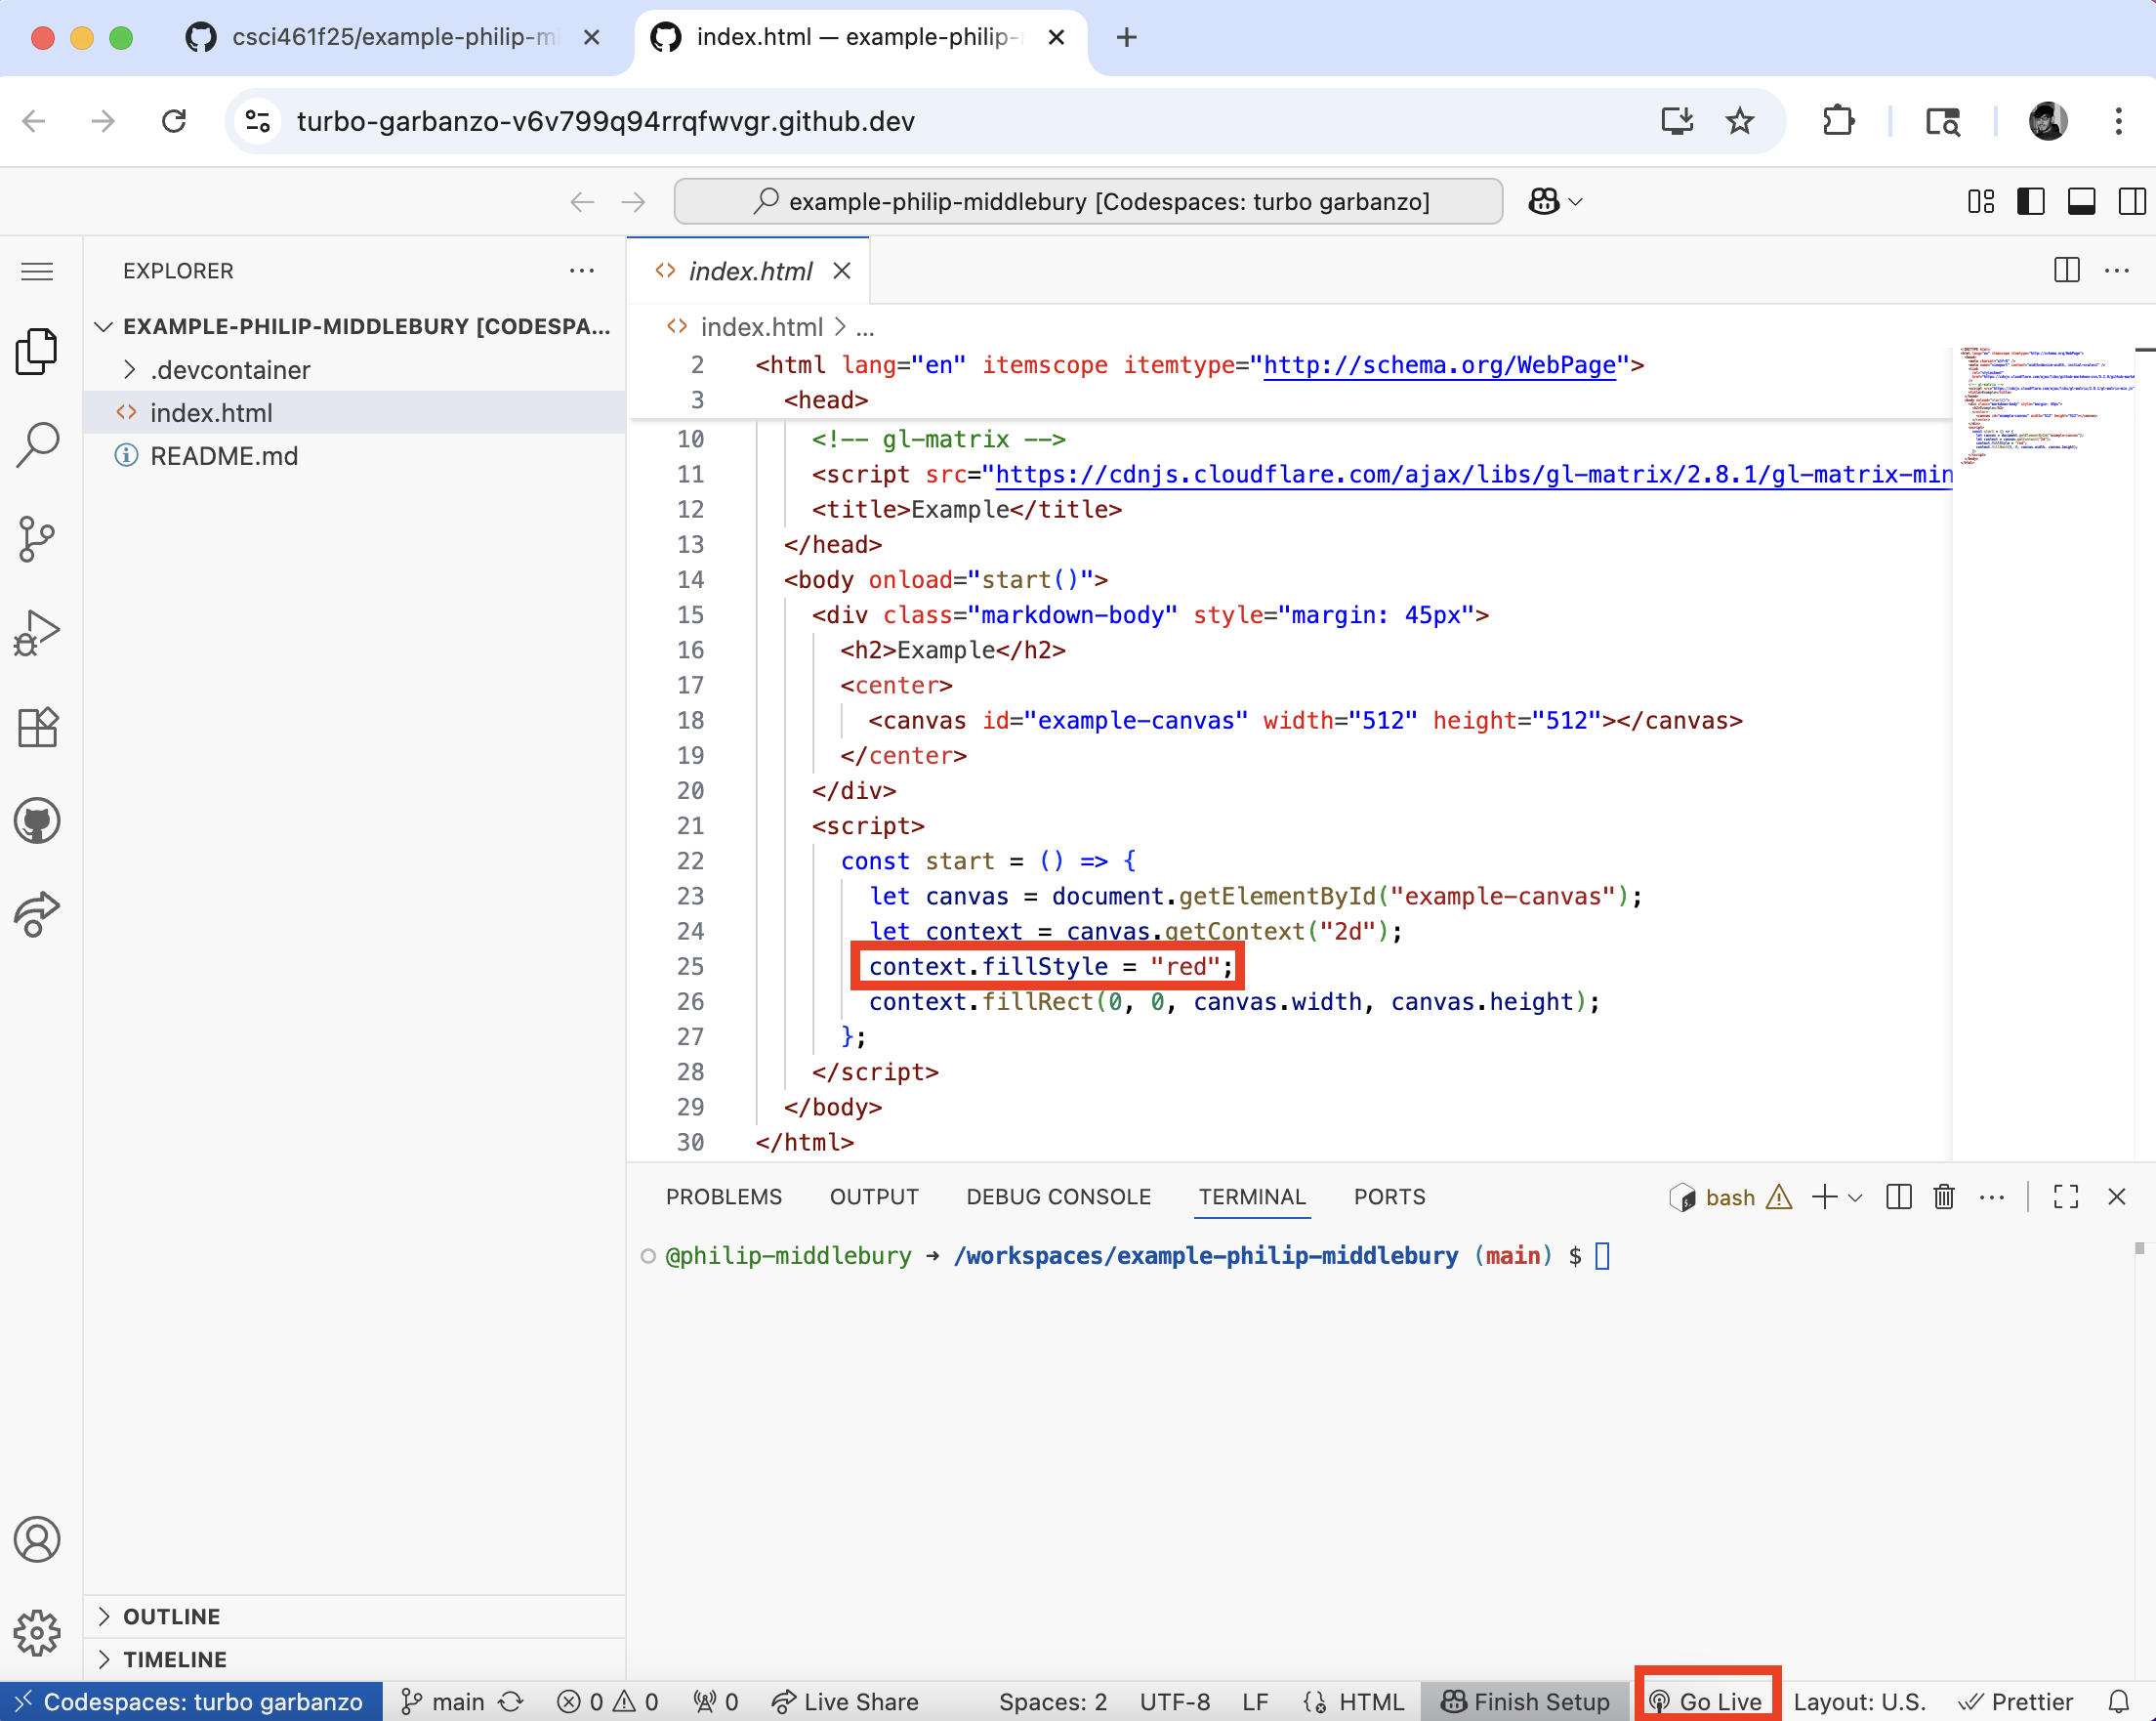Open the Source Control view
Image resolution: width=2156 pixels, height=1721 pixels.
coord(37,539)
